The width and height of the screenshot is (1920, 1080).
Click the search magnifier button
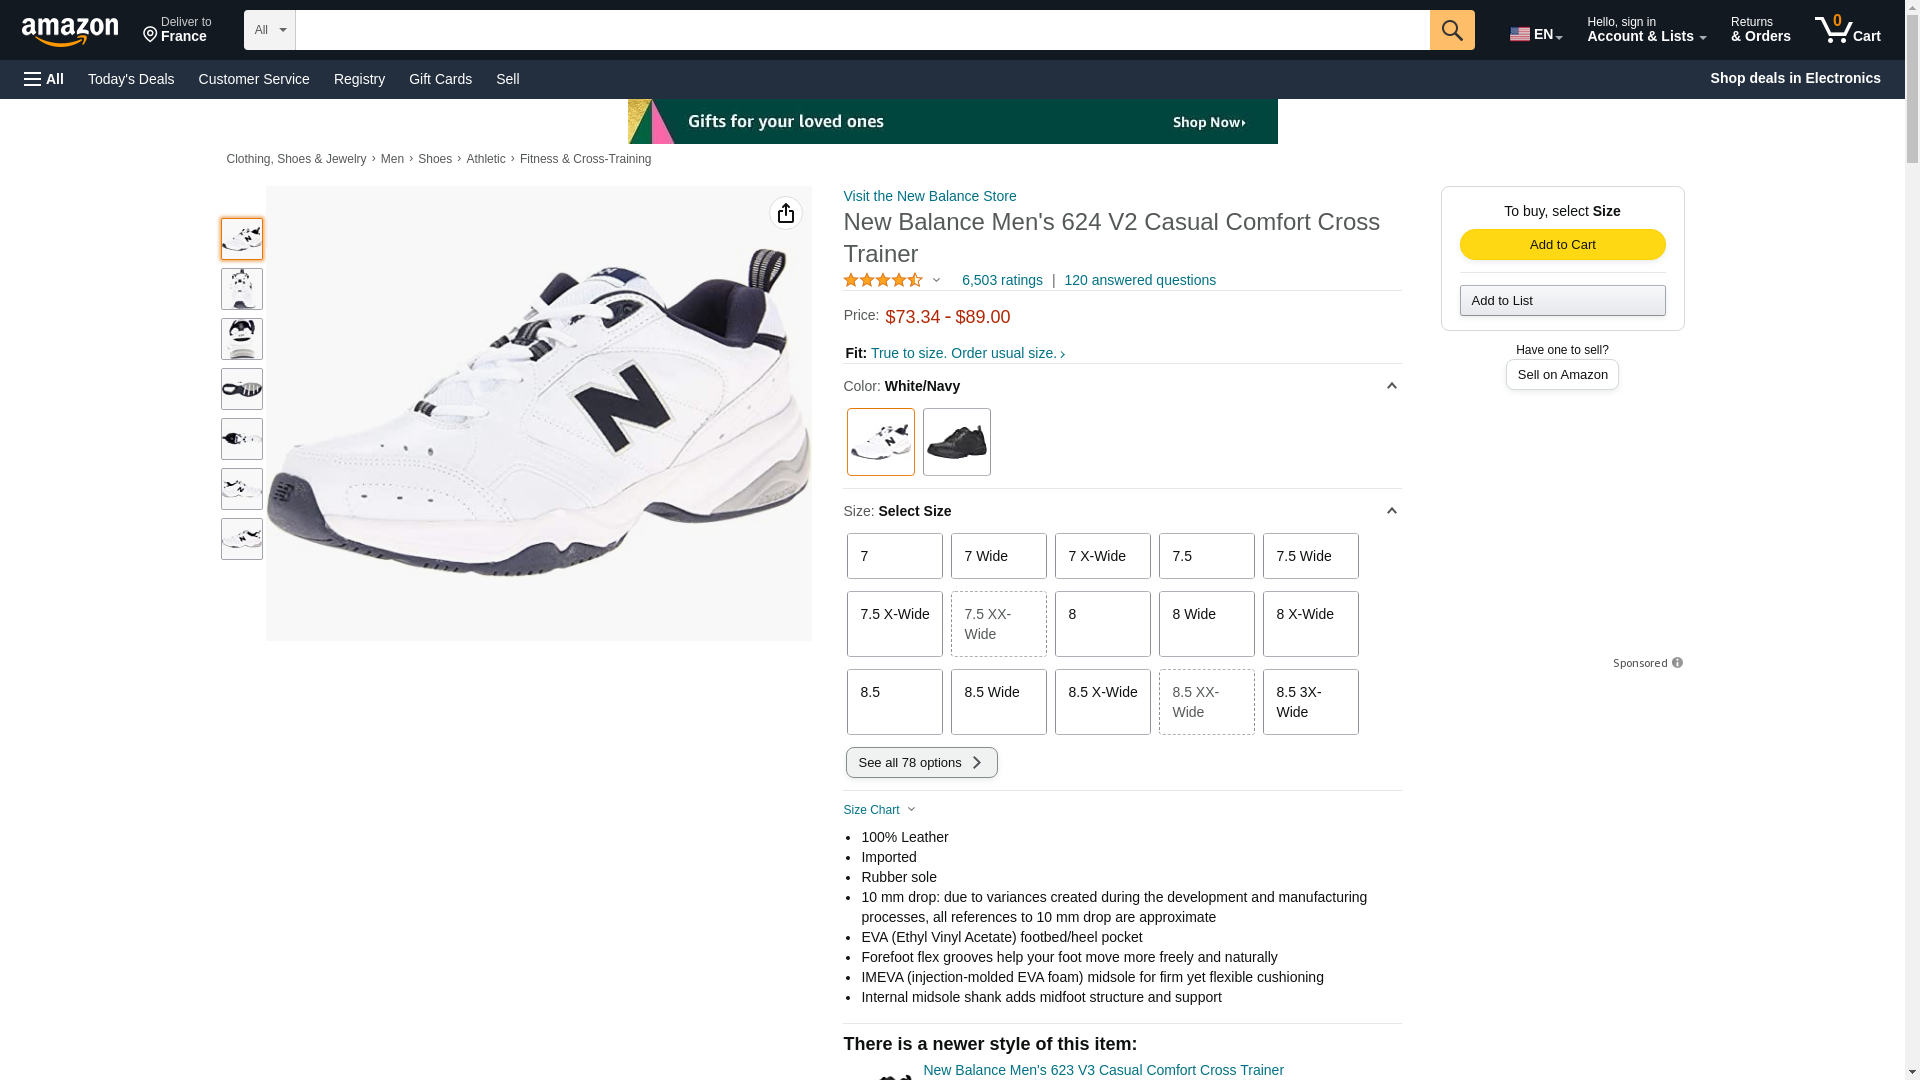1451,30
